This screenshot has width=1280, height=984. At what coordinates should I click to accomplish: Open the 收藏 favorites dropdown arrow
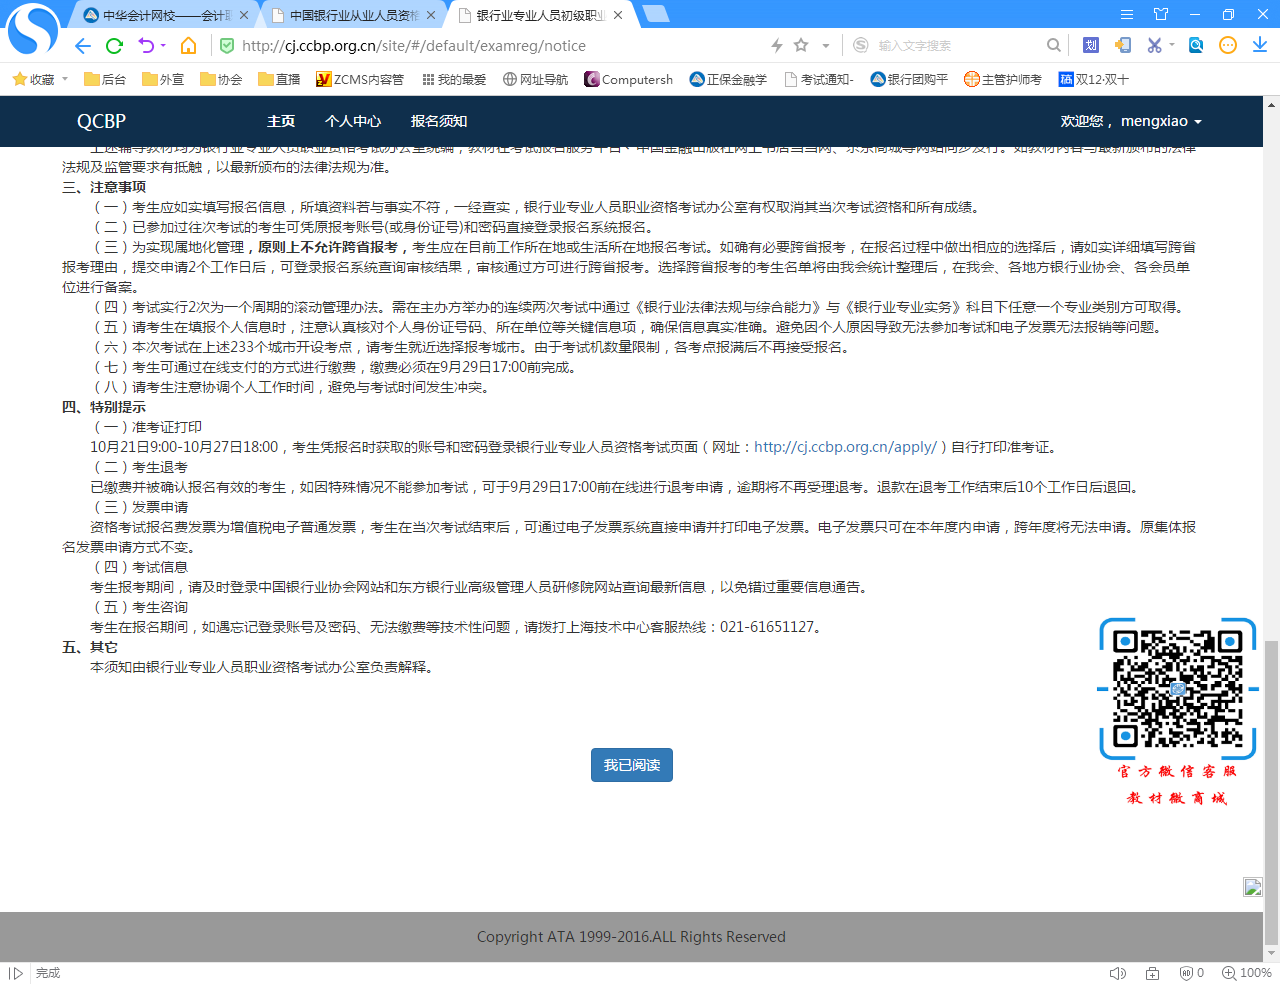coord(65,79)
